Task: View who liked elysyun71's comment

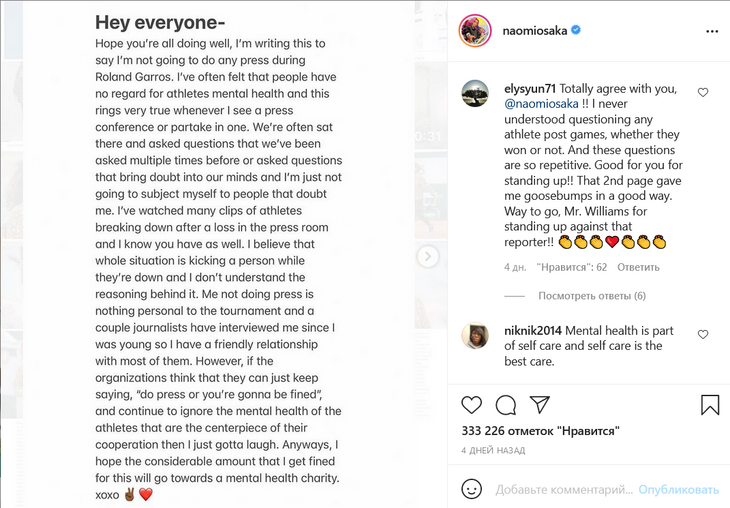Action: point(572,268)
